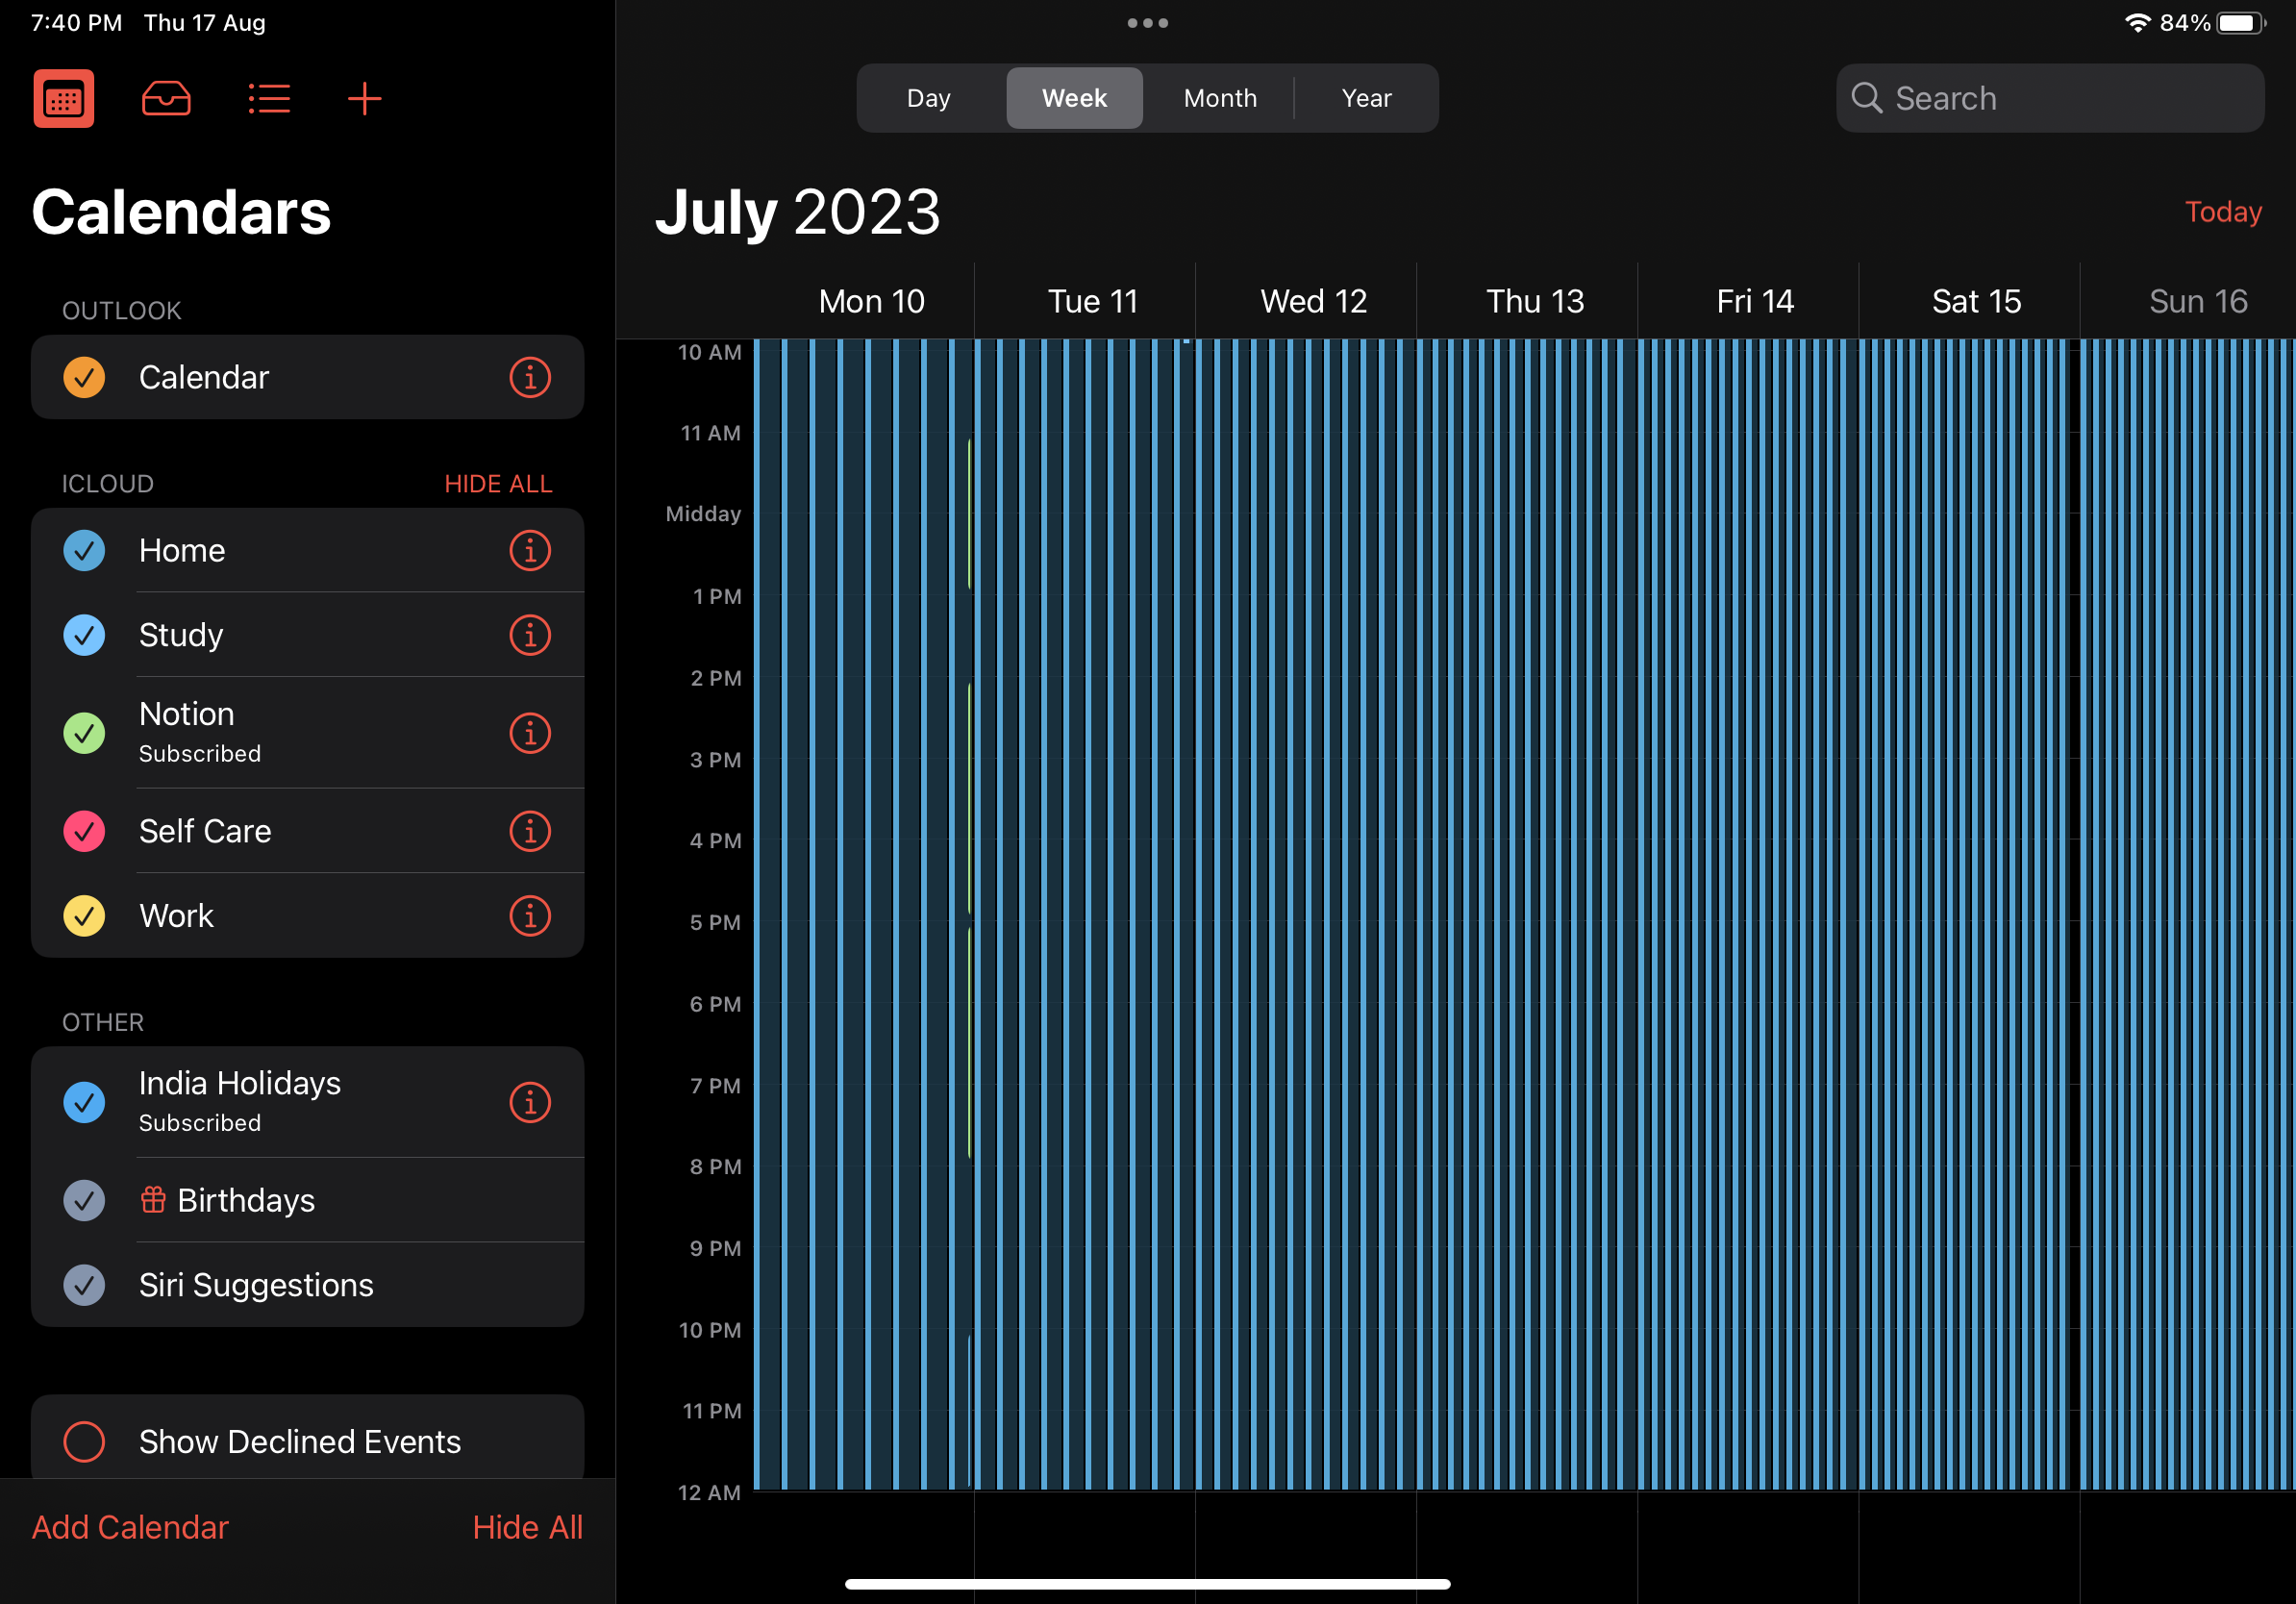Click the three-dot multitasking menu at top
Viewport: 2296px width, 1604px height.
coord(1147,23)
